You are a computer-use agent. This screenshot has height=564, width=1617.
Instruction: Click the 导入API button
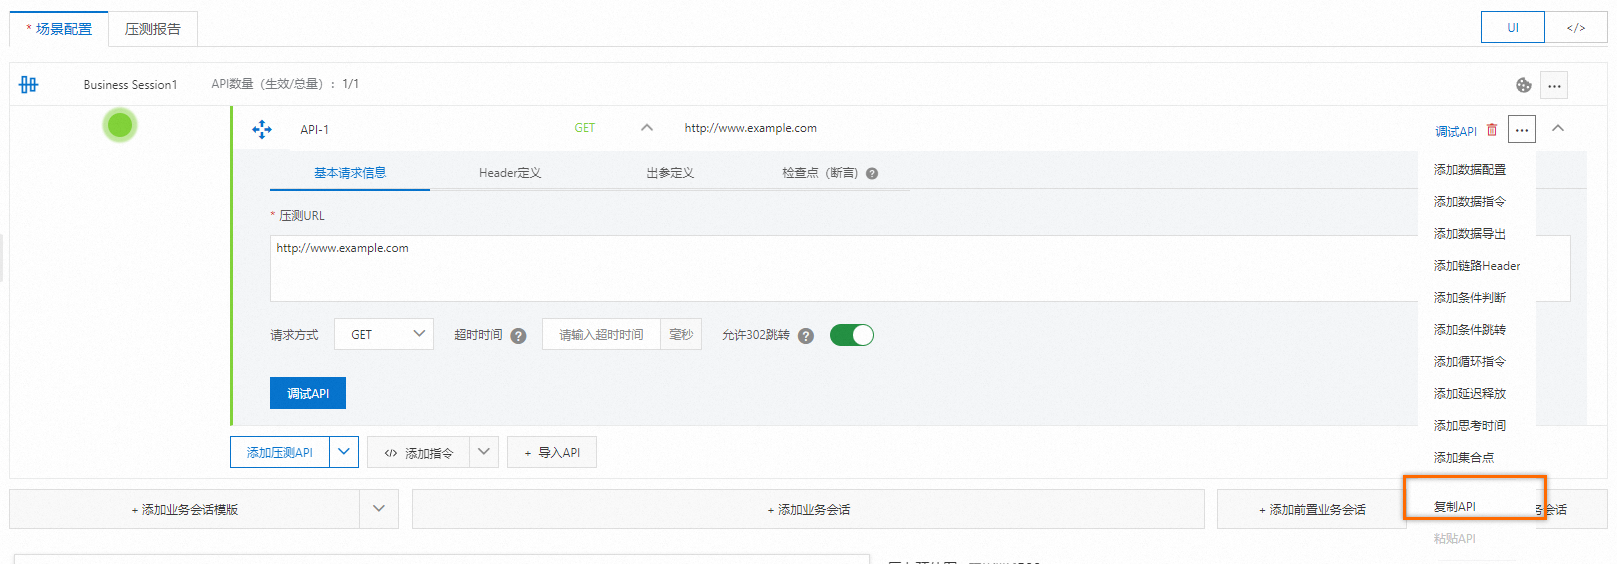552,452
